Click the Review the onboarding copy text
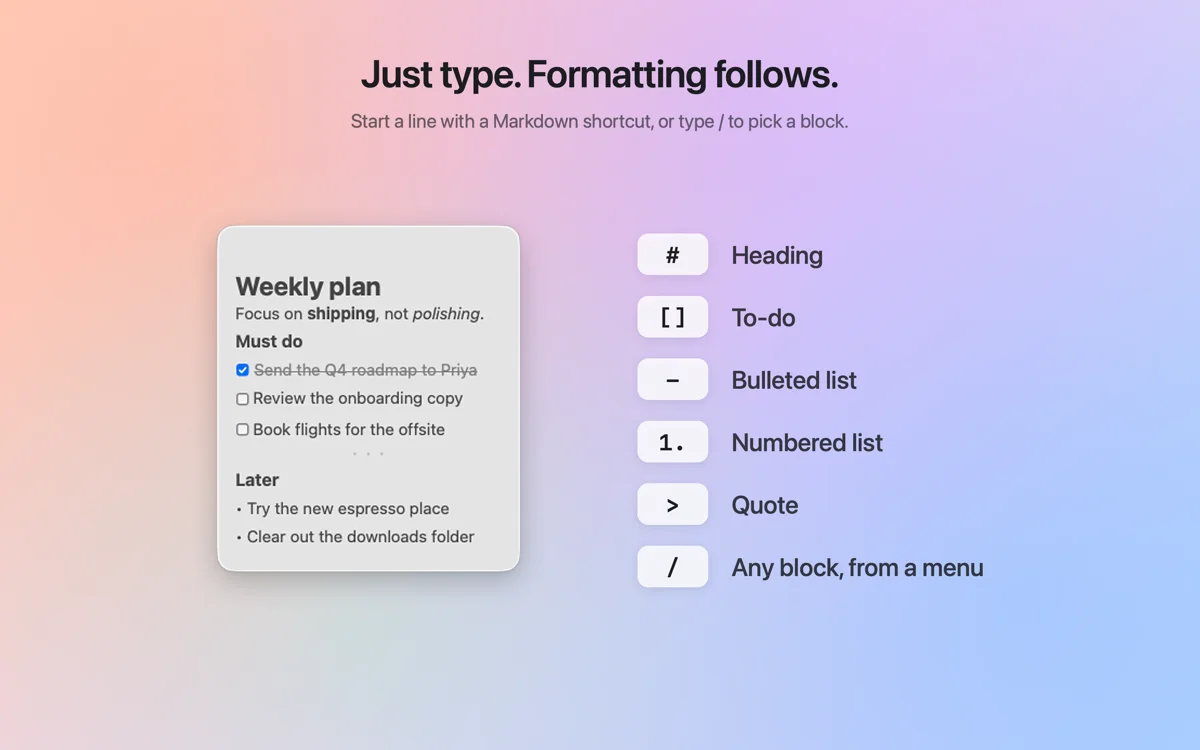 coord(358,398)
